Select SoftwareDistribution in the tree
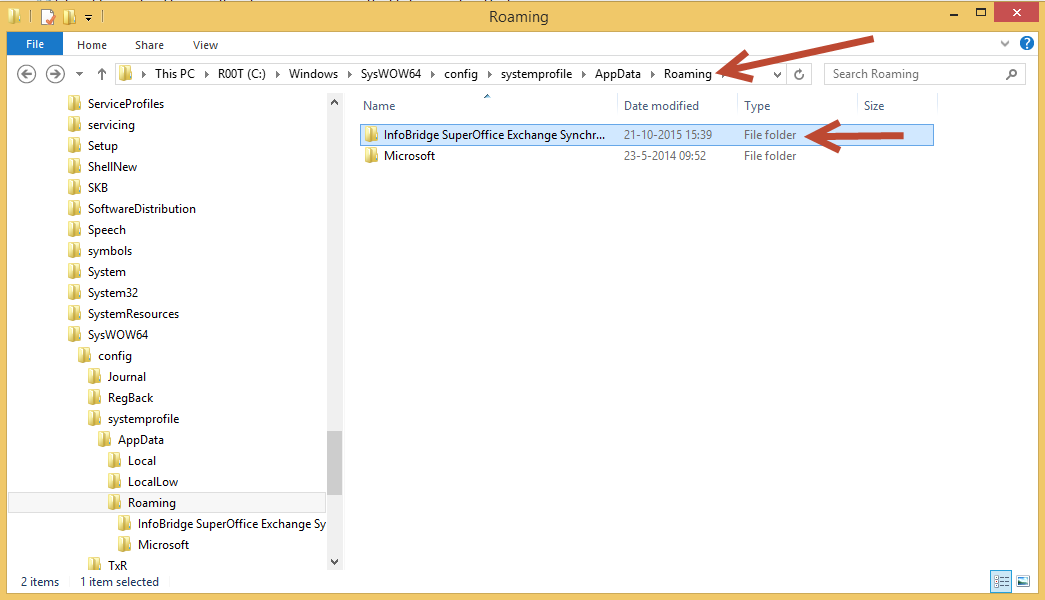The height and width of the screenshot is (600, 1045). 141,209
